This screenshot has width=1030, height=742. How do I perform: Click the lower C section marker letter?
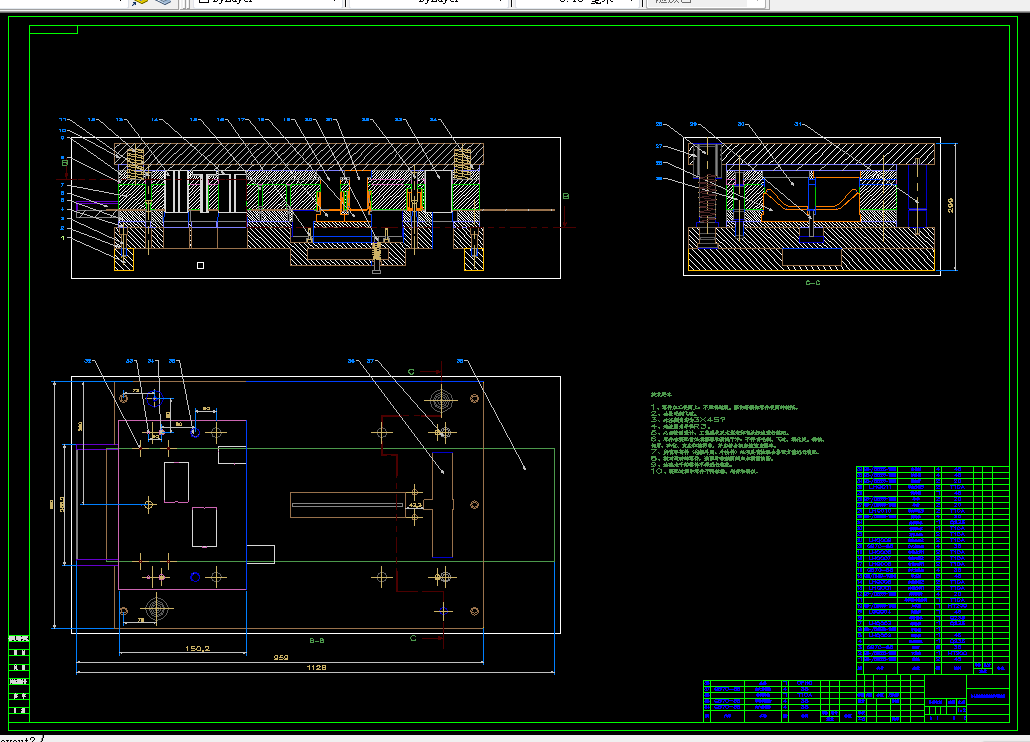point(413,638)
